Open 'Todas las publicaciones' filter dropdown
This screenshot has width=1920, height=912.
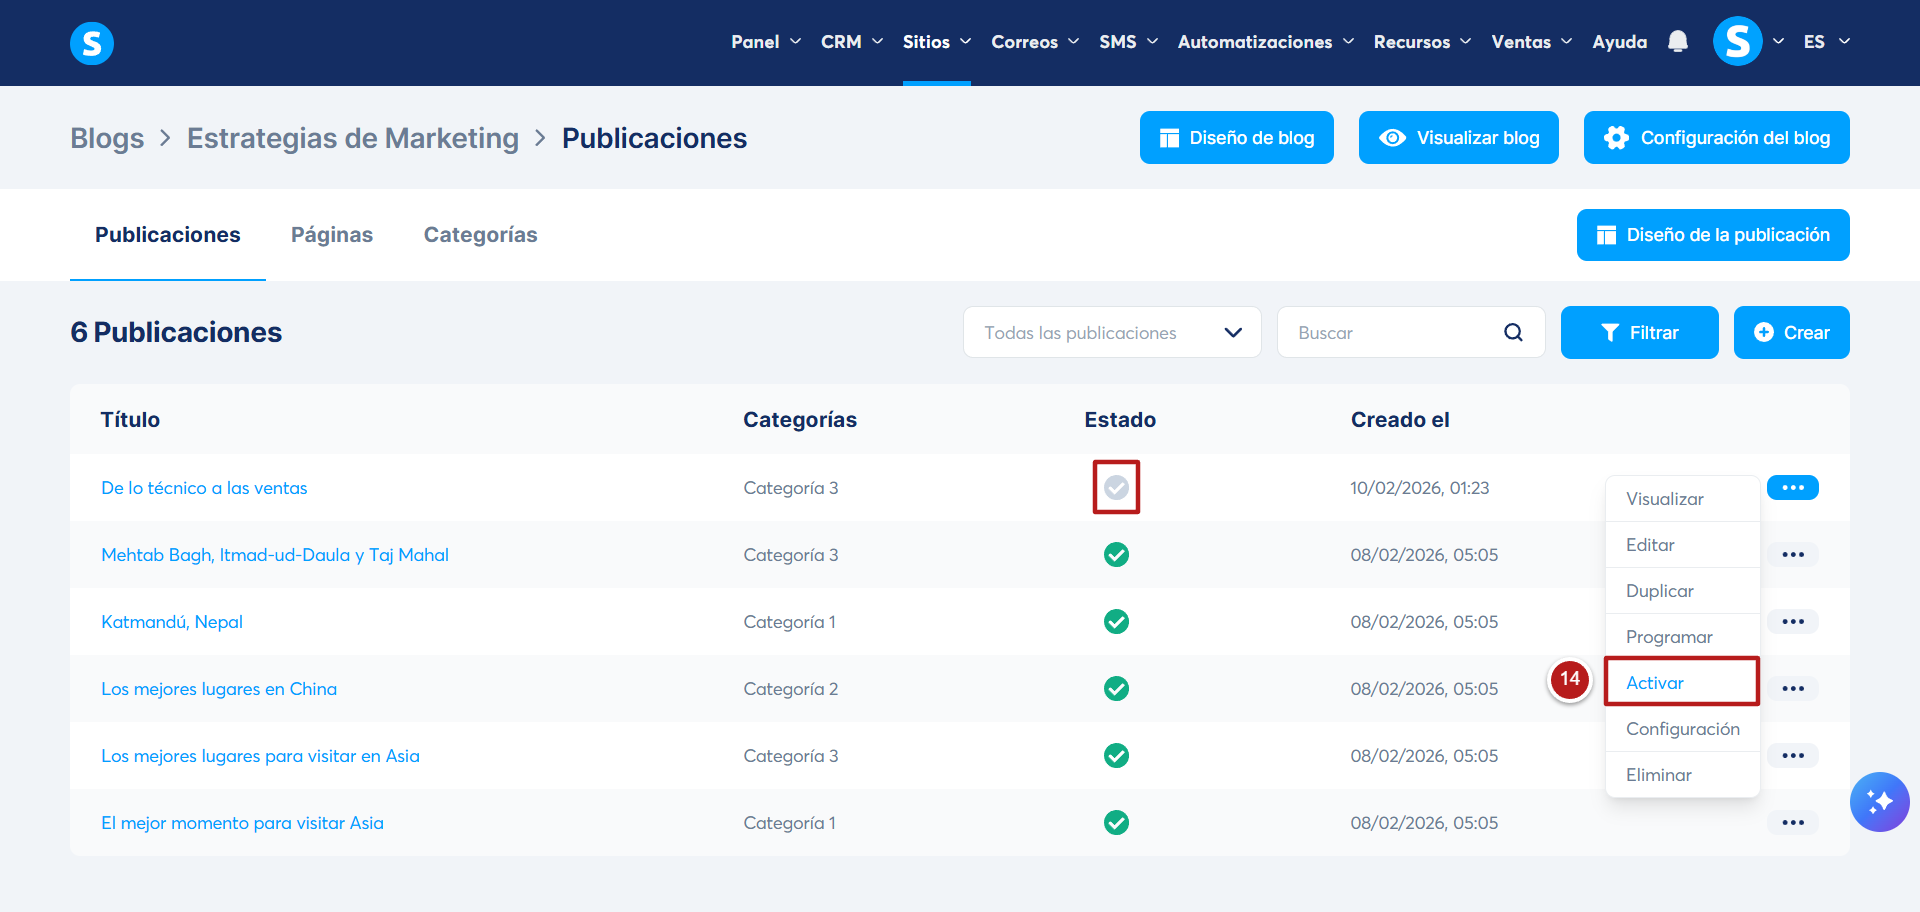(x=1112, y=332)
